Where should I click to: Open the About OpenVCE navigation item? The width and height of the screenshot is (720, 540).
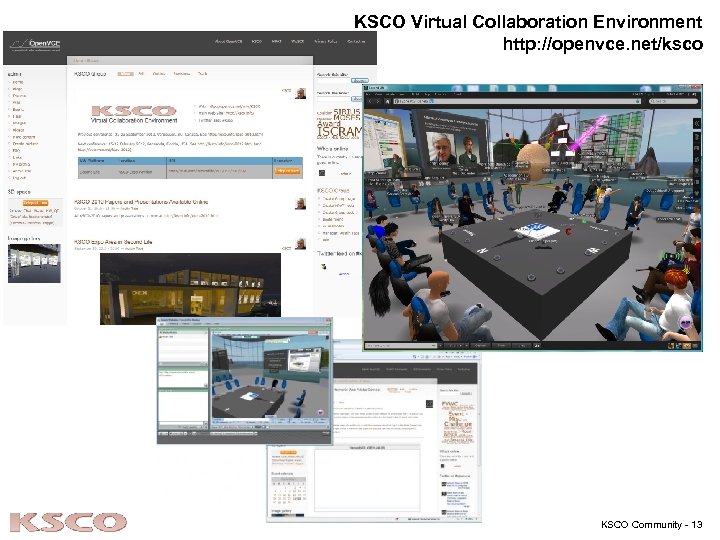click(x=228, y=41)
